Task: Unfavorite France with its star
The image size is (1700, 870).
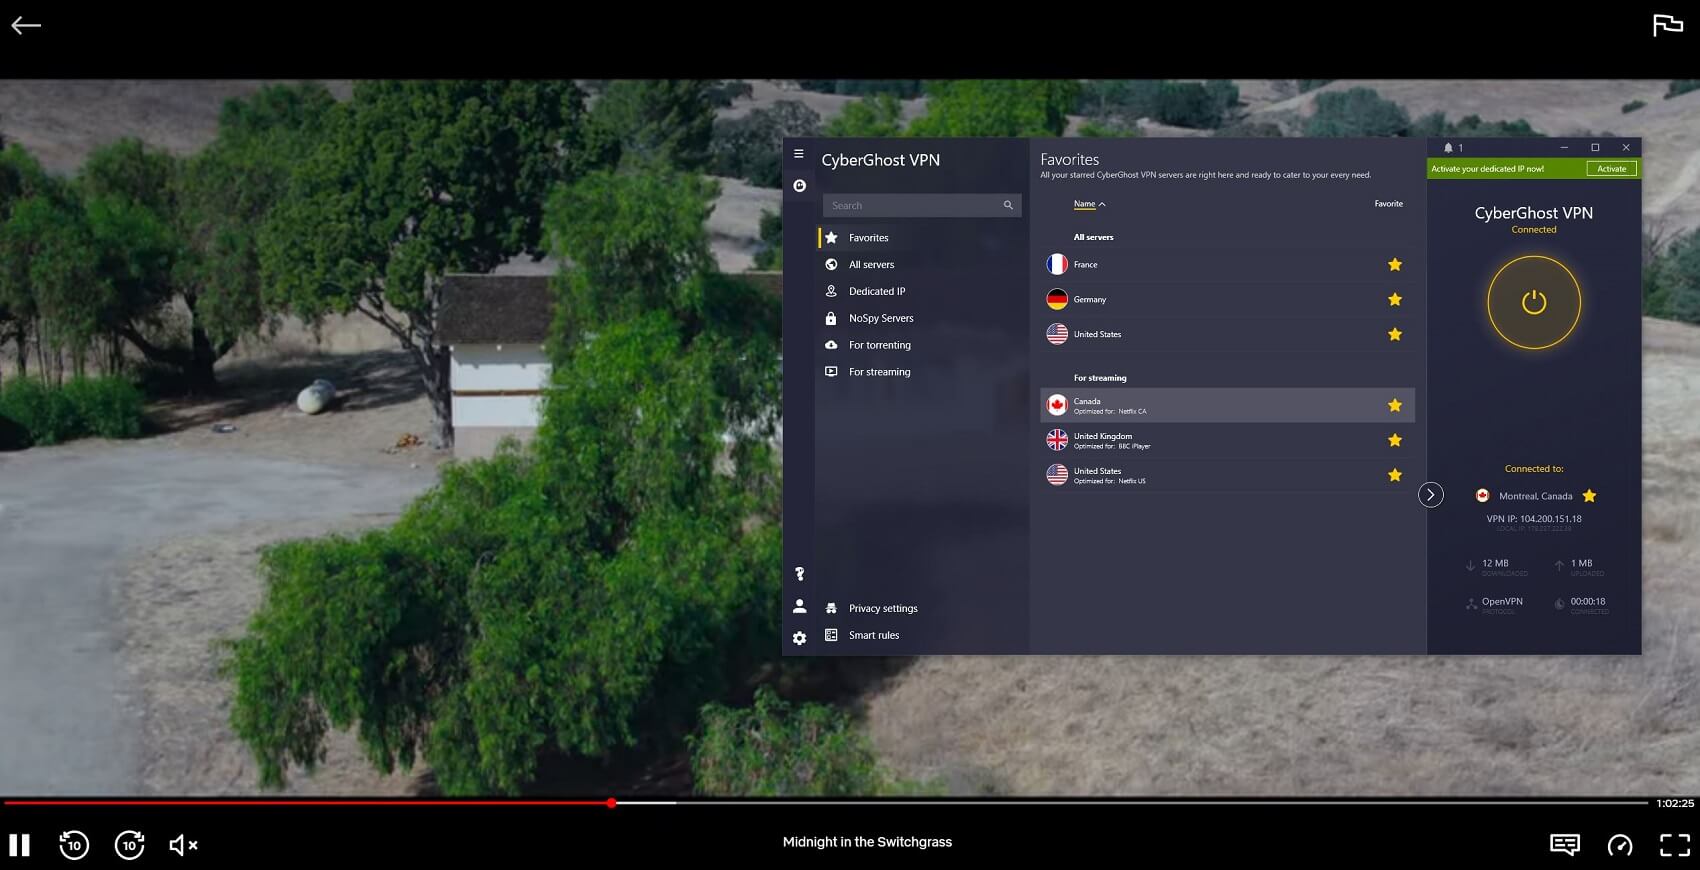Action: [1395, 265]
